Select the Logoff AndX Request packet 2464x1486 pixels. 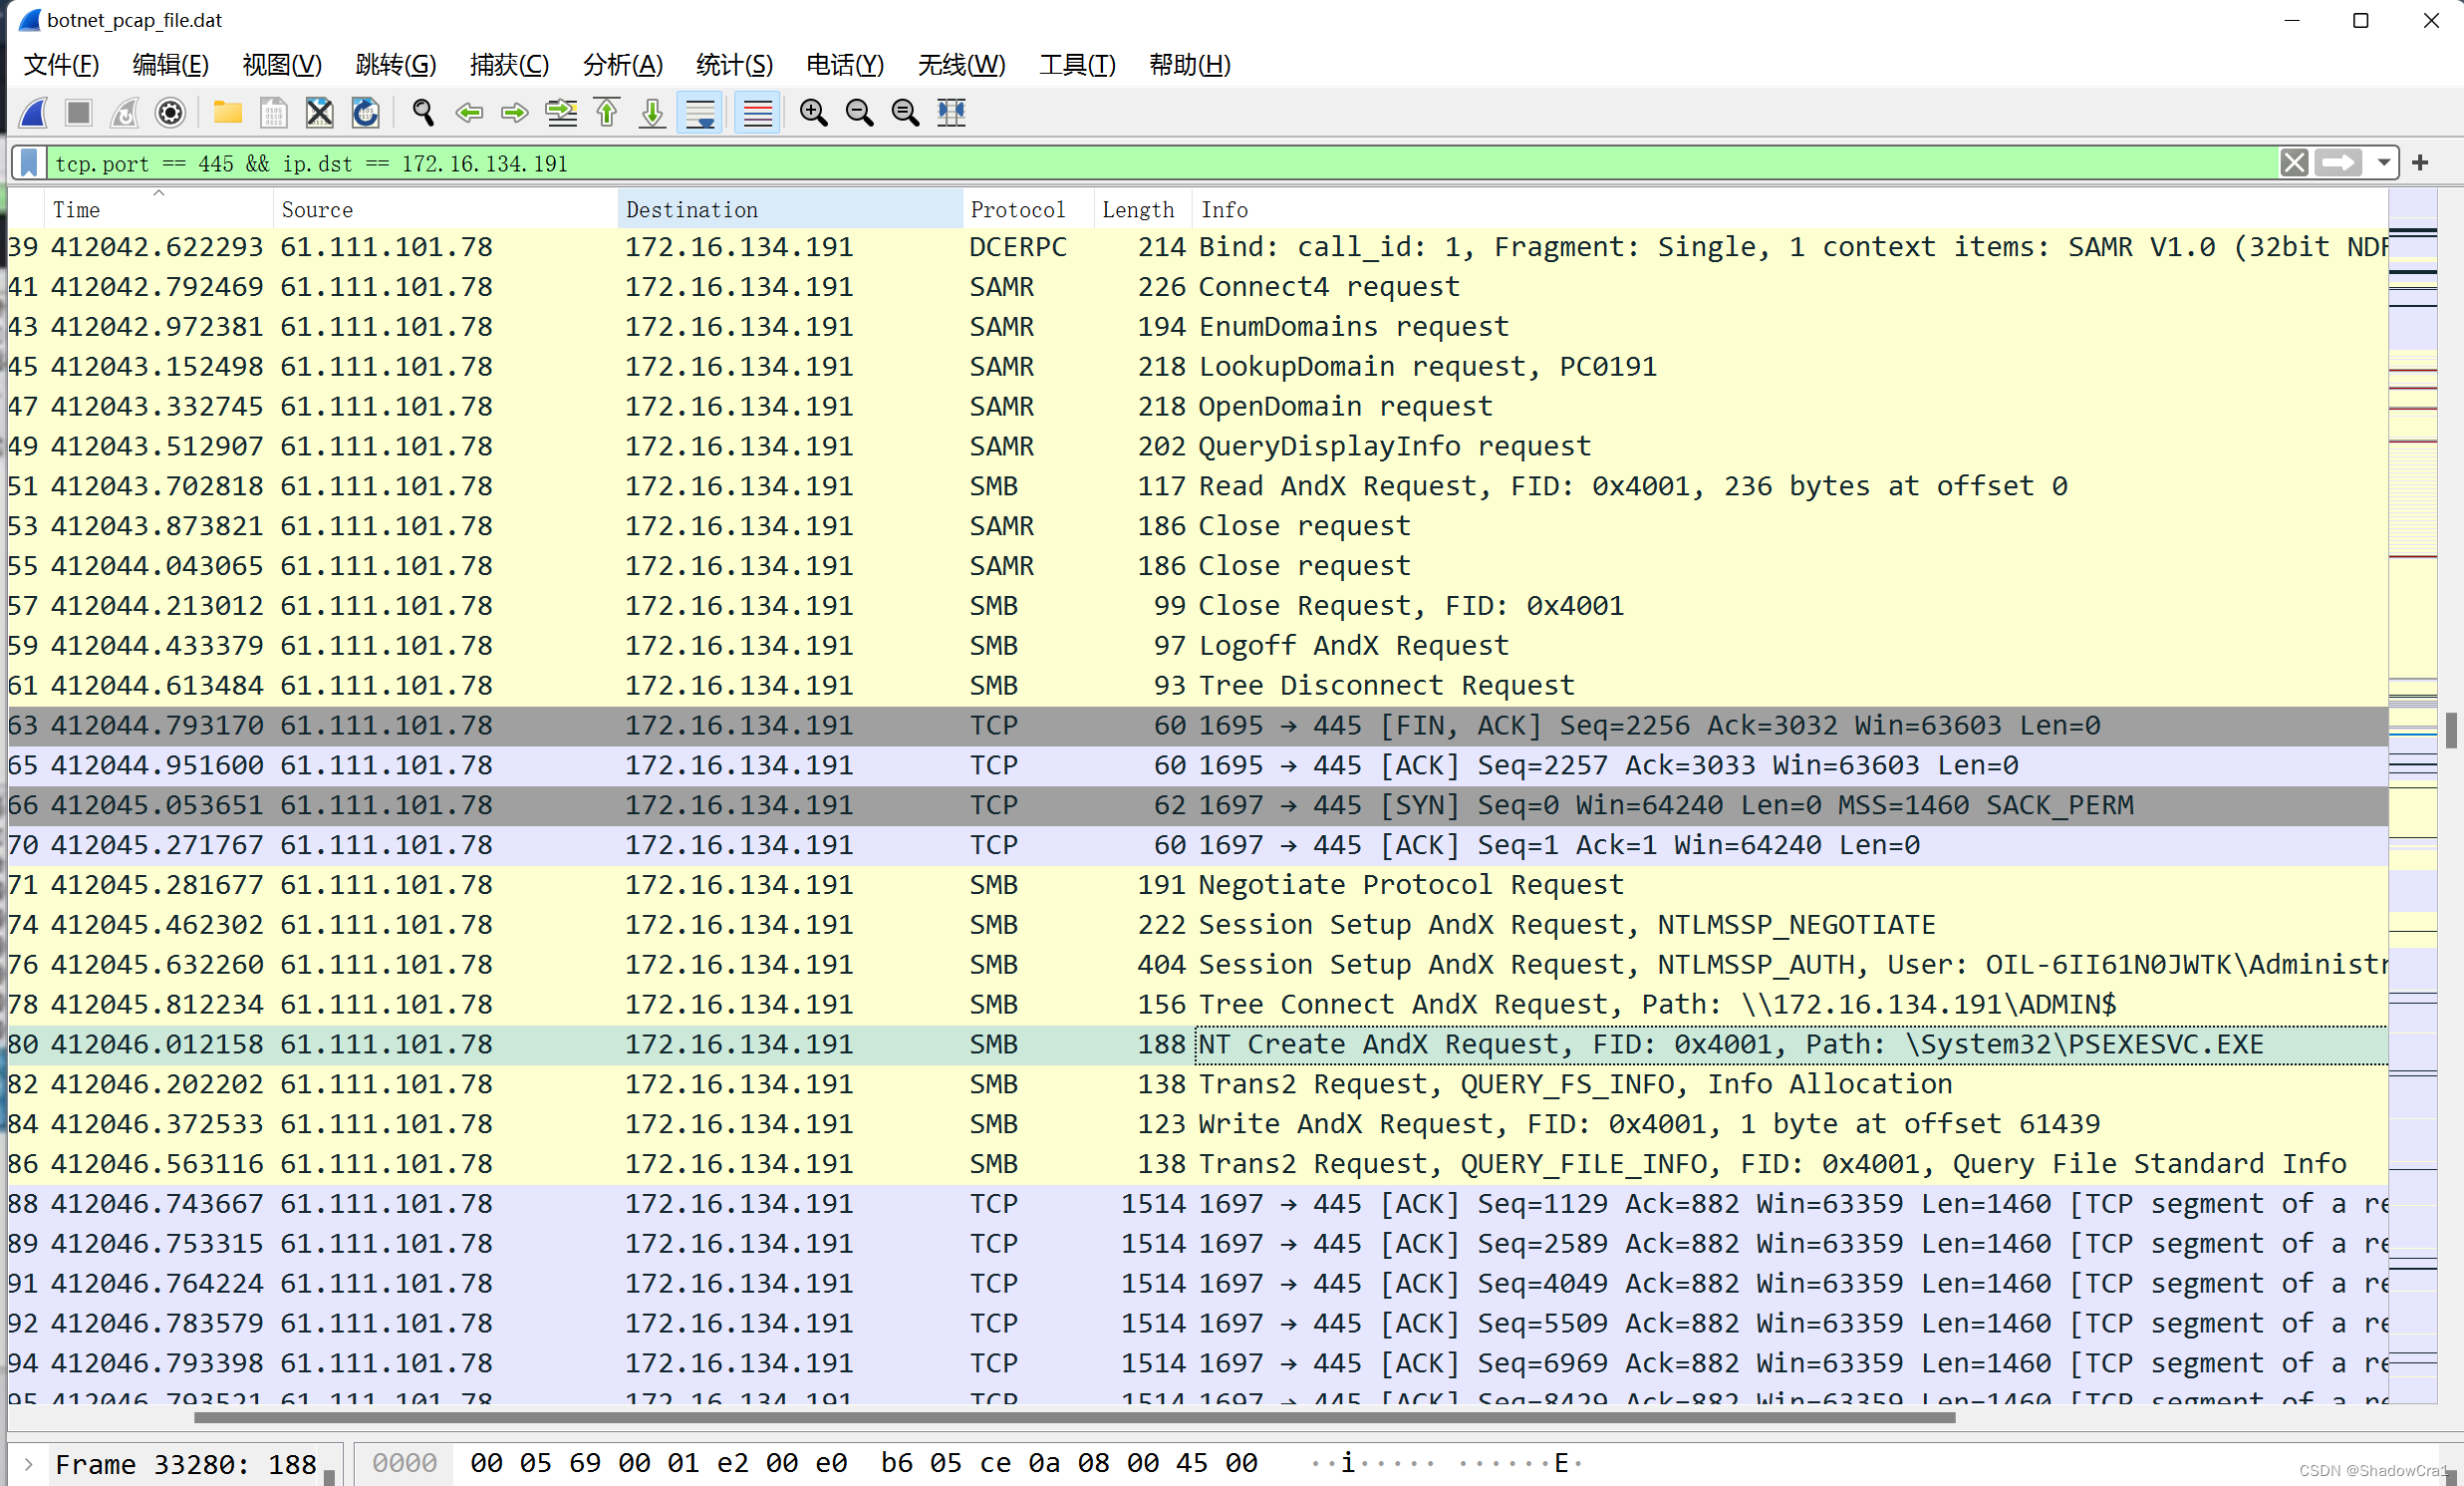[1198, 646]
